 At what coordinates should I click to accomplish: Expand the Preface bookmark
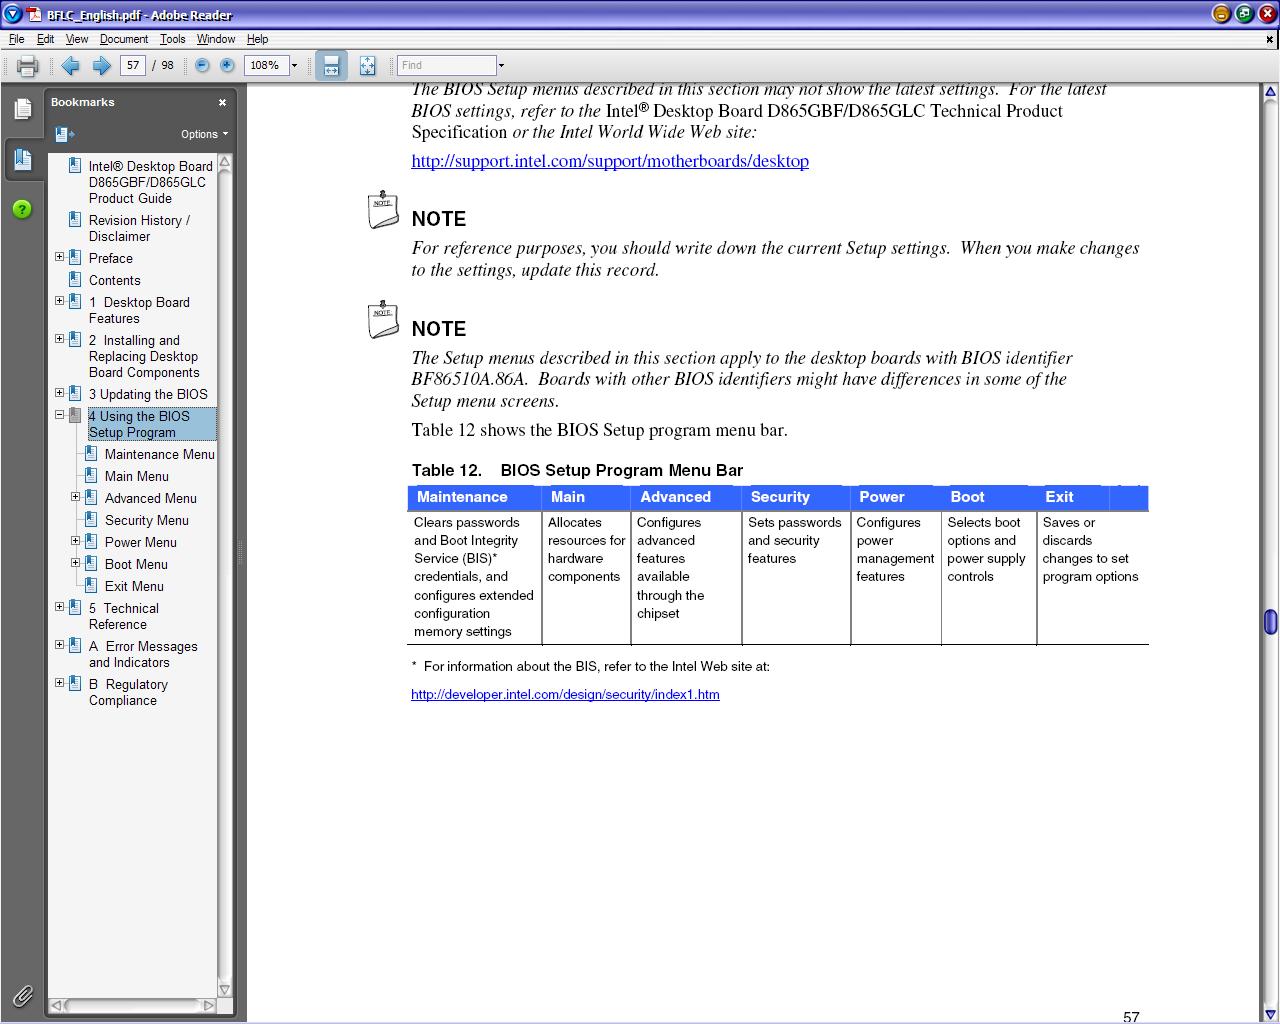[59, 257]
